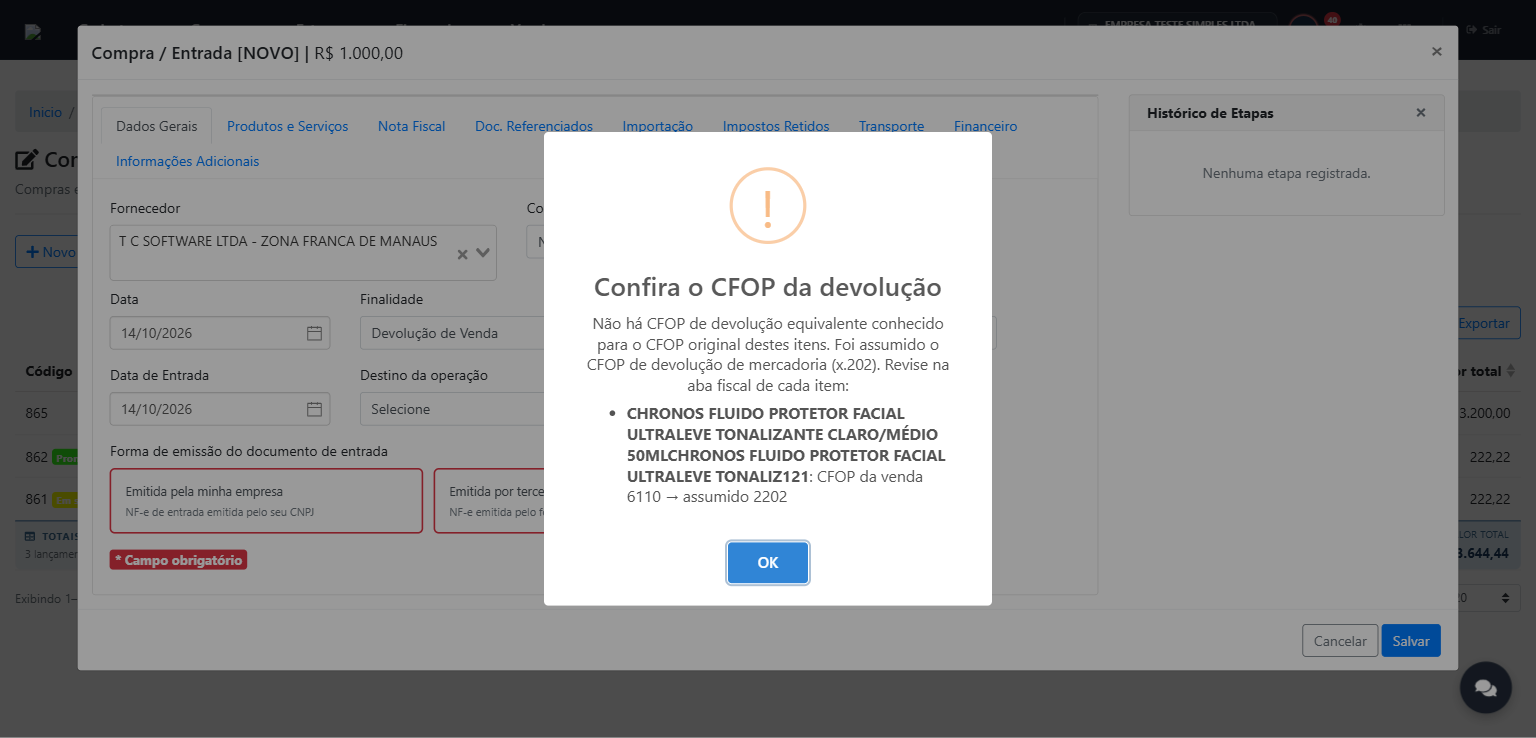
Task: Expand the Fornecedor dropdown arrow
Action: coord(483,253)
